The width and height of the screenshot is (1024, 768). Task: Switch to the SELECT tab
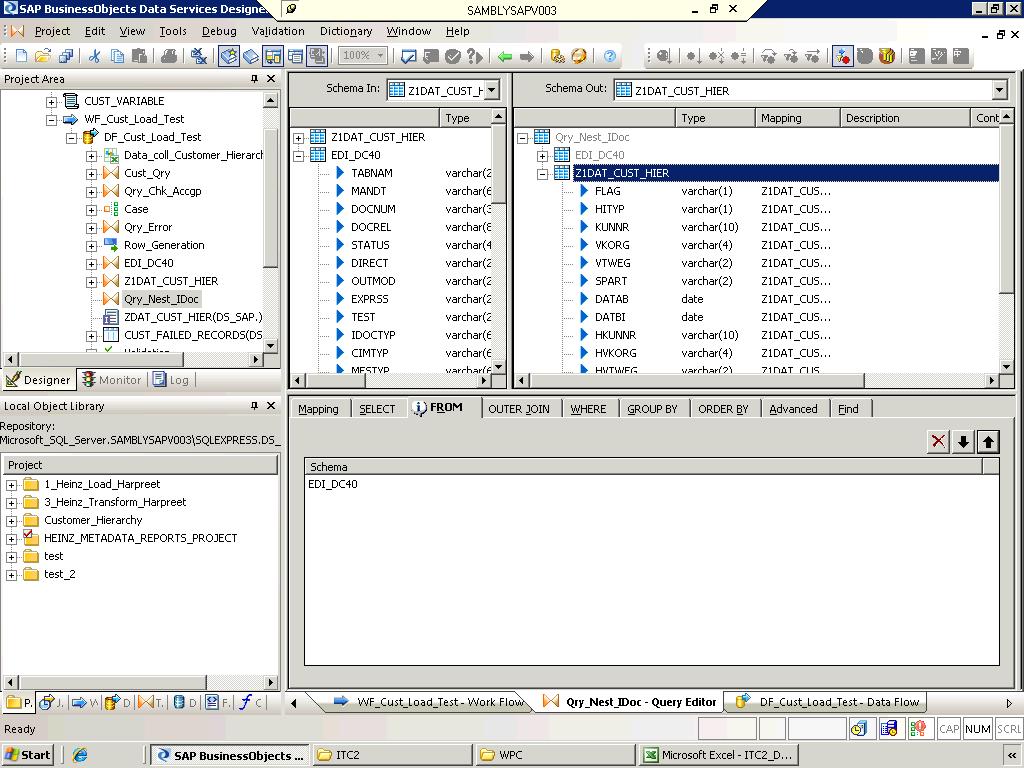377,409
